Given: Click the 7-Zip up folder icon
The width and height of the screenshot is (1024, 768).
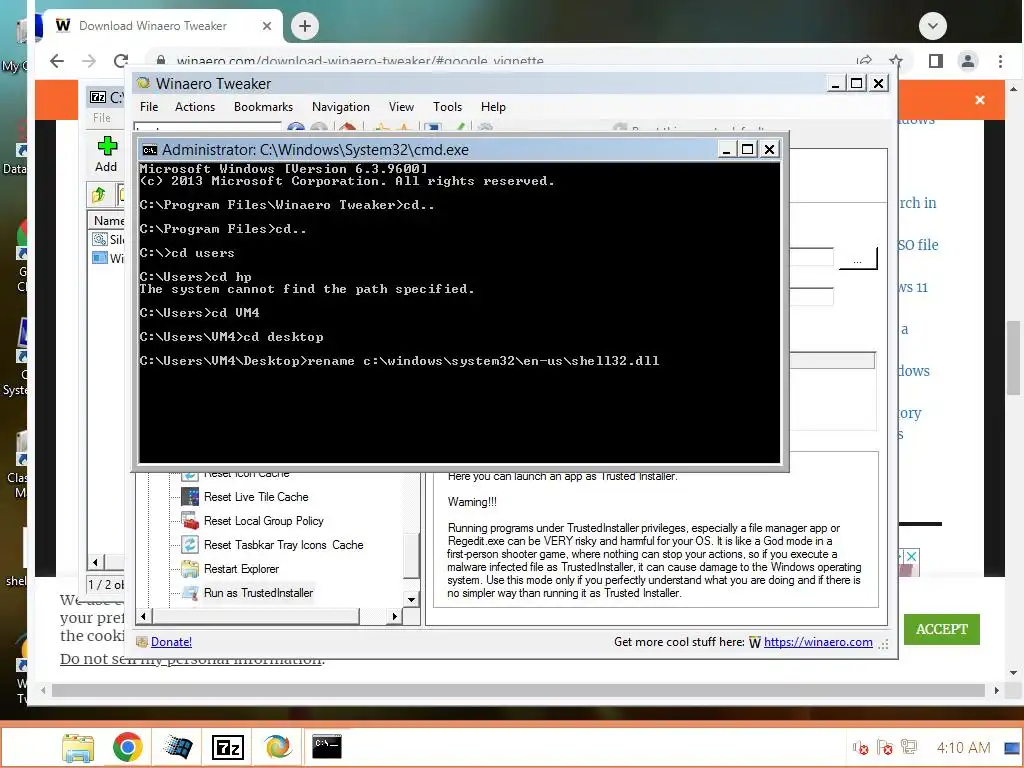Looking at the screenshot, I should tap(99, 195).
